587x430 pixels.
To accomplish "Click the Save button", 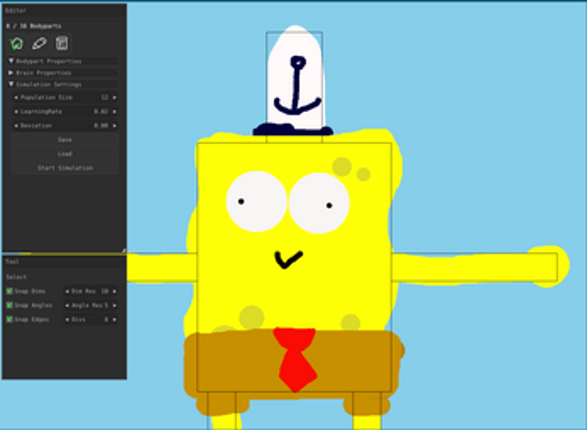I will click(x=65, y=140).
